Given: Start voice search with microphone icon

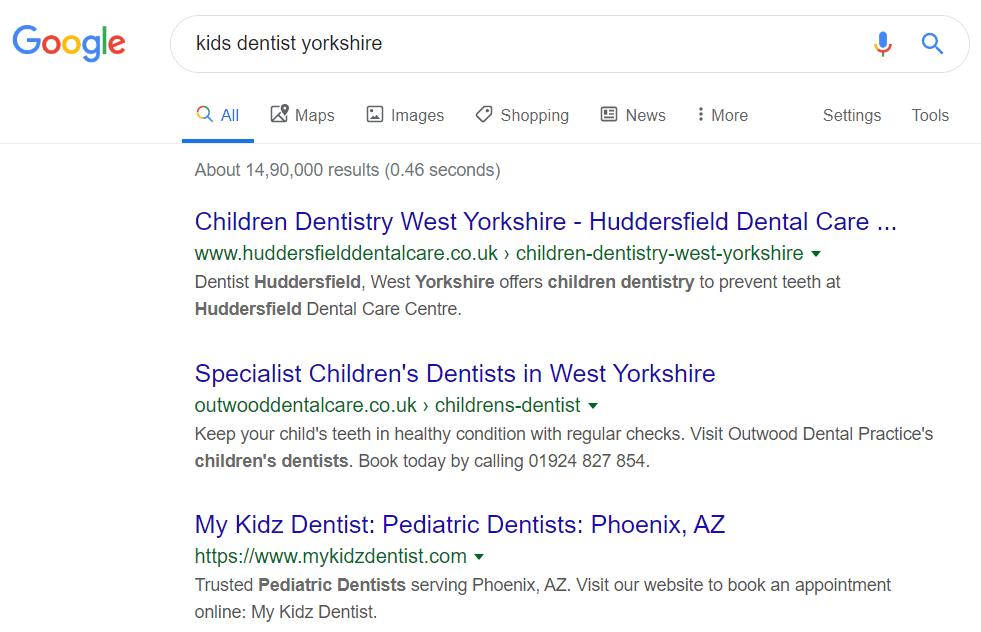Looking at the screenshot, I should [x=883, y=43].
